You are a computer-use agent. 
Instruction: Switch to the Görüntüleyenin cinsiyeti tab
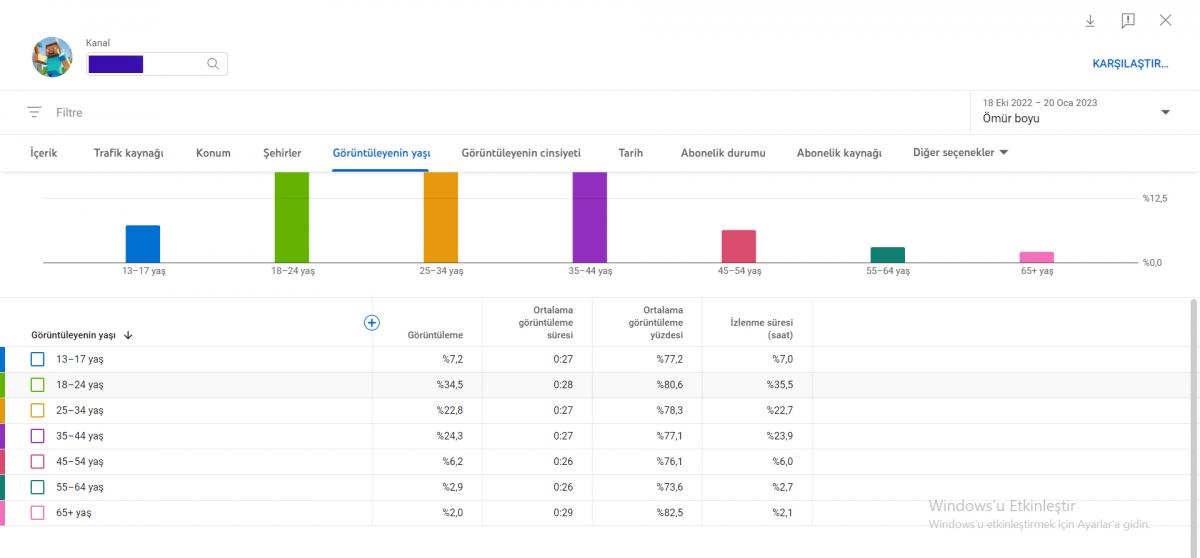(x=521, y=153)
